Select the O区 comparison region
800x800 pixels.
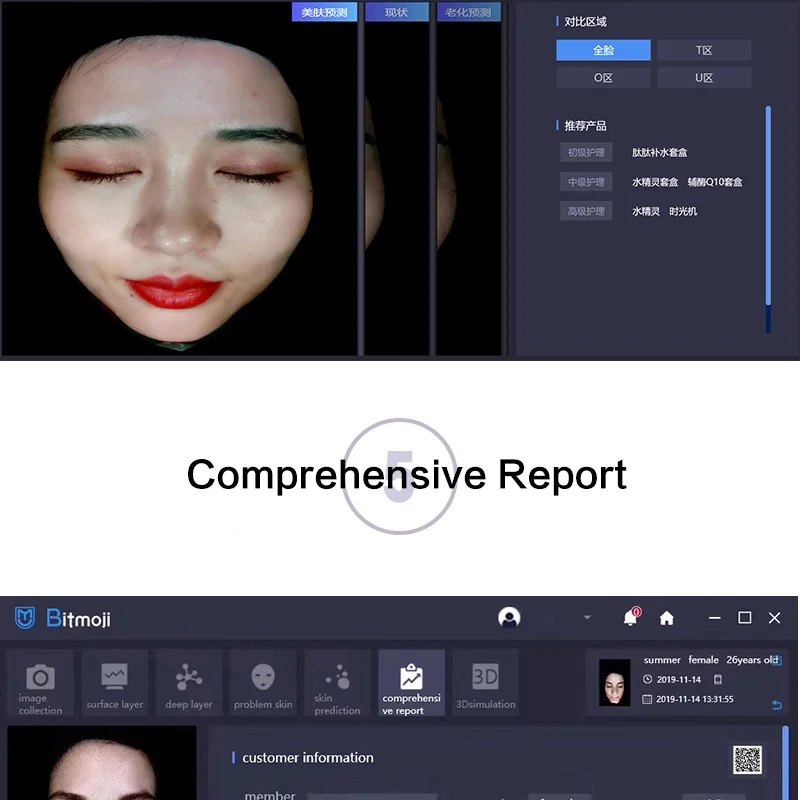point(604,78)
